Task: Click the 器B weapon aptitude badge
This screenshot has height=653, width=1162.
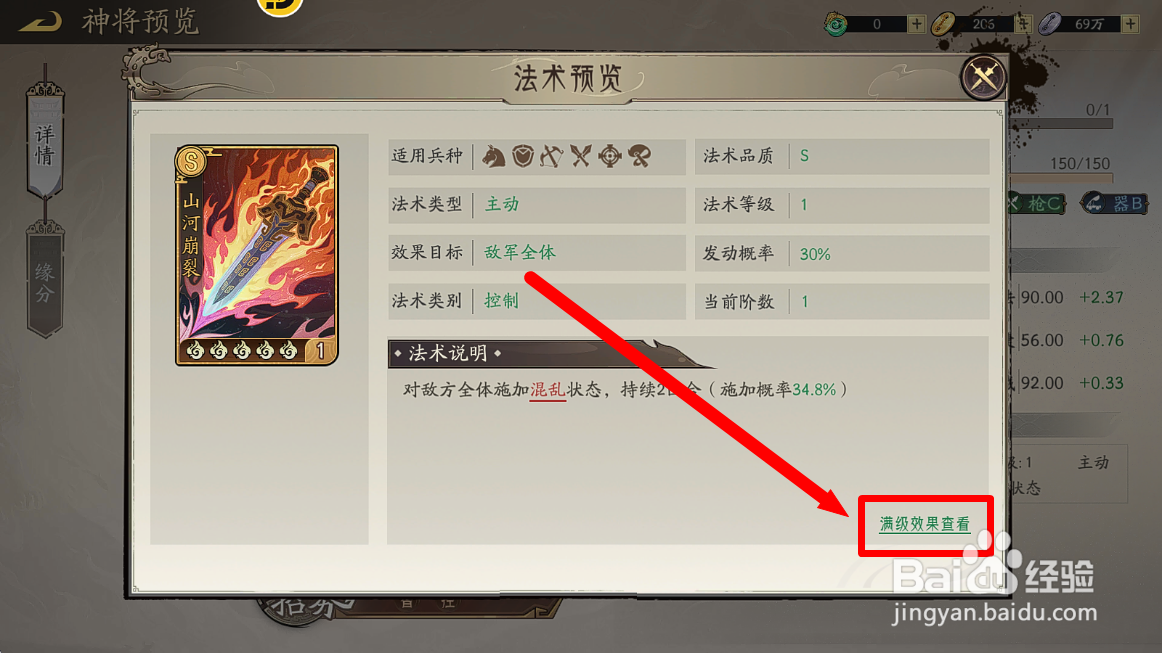Action: tap(1114, 203)
